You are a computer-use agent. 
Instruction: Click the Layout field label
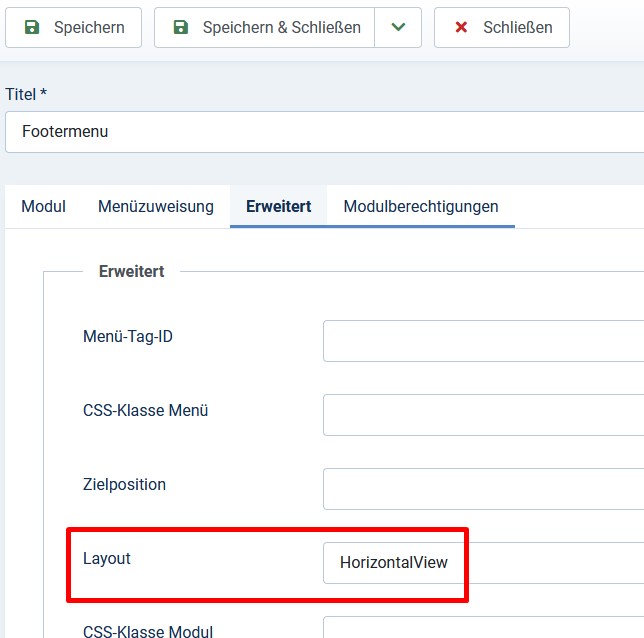[107, 559]
